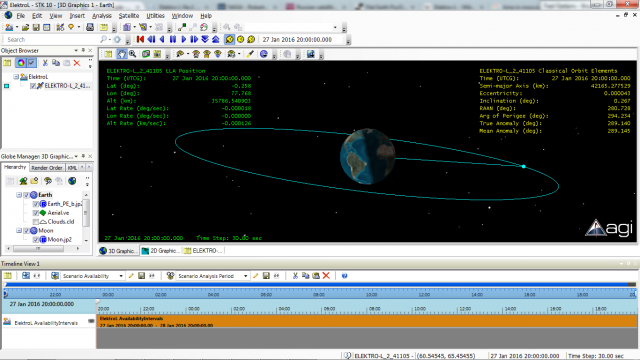Save the scenario with the floppy disk icon

coord(36,27)
